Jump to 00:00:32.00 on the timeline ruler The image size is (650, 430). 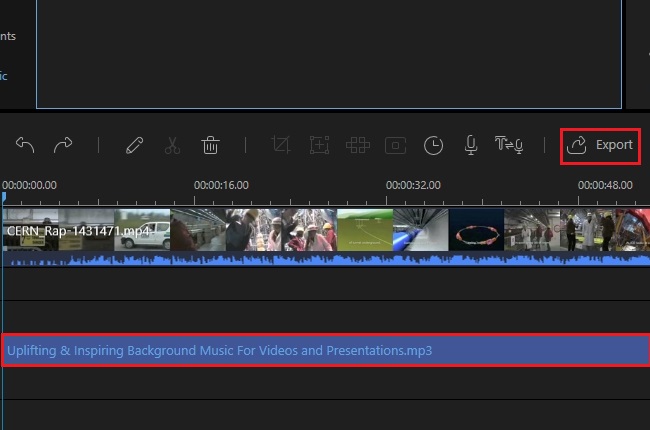[x=413, y=185]
